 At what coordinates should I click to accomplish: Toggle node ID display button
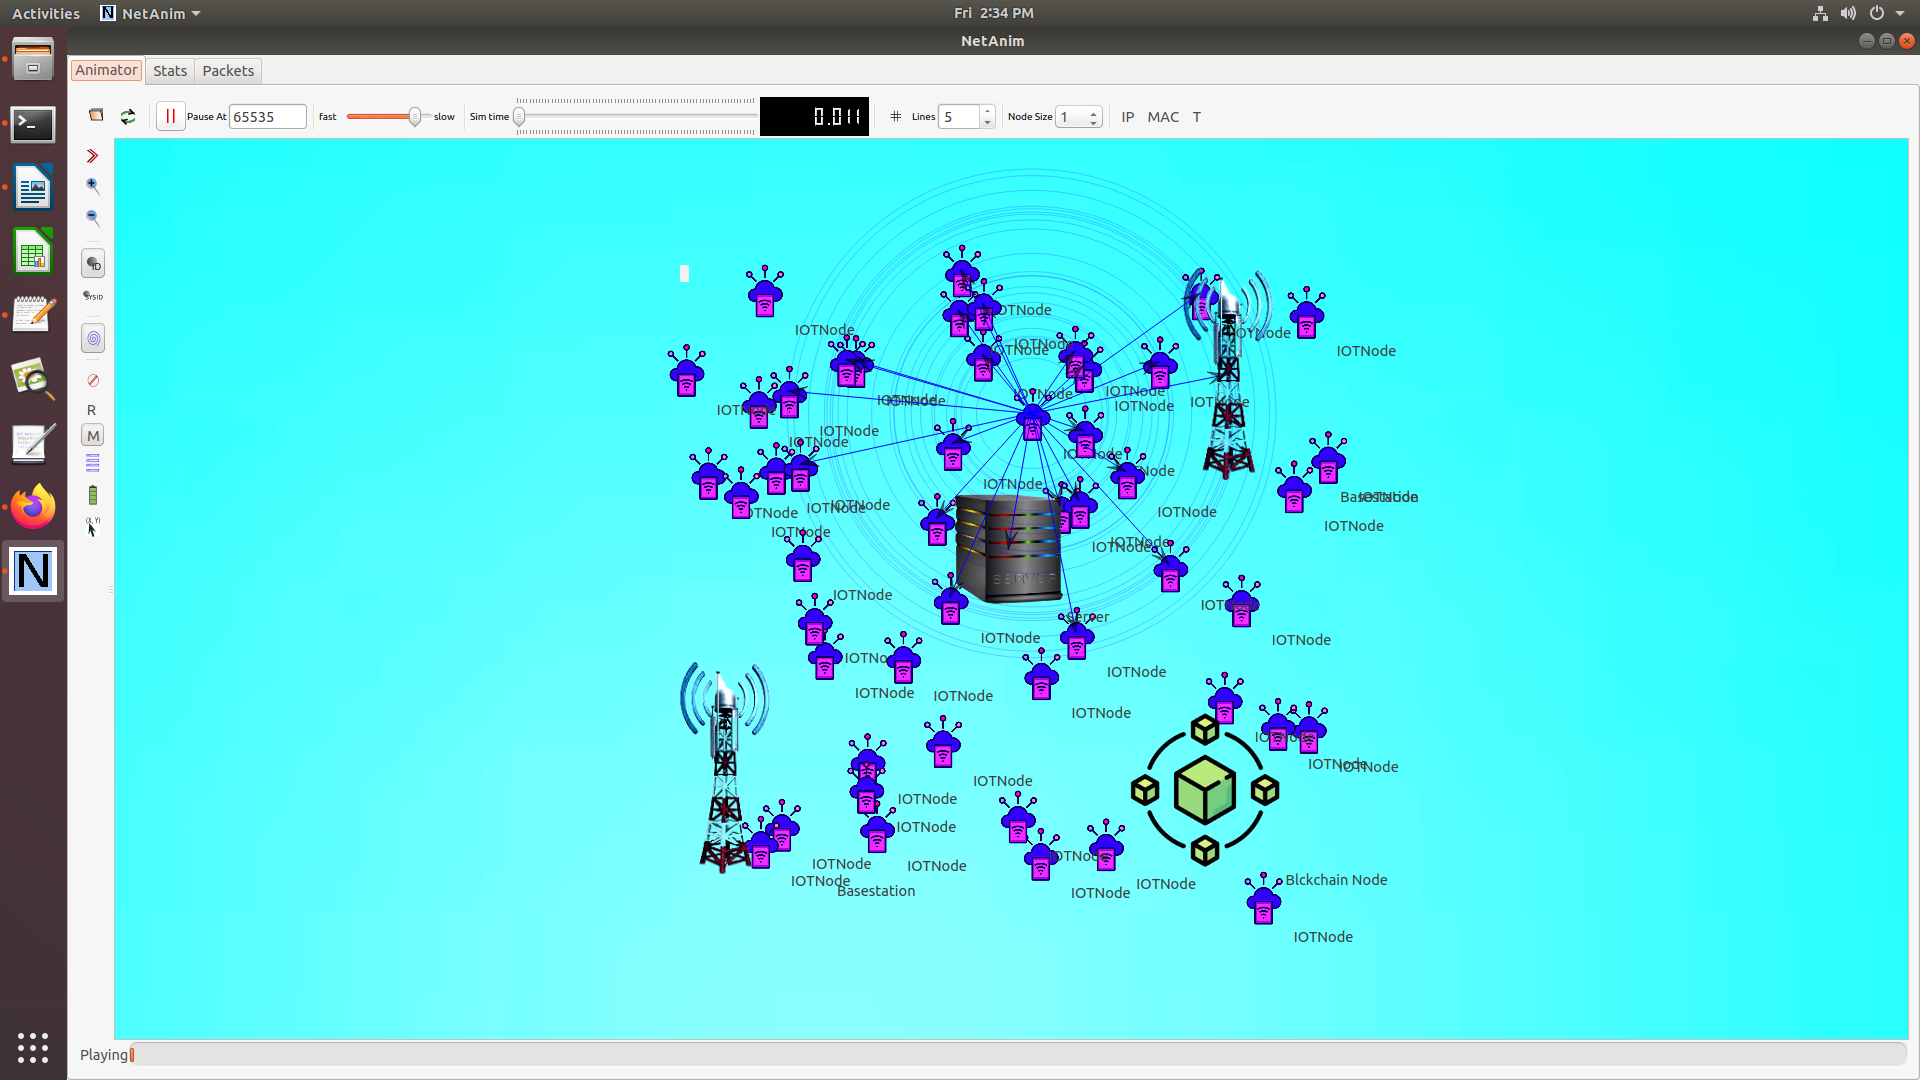click(x=93, y=264)
